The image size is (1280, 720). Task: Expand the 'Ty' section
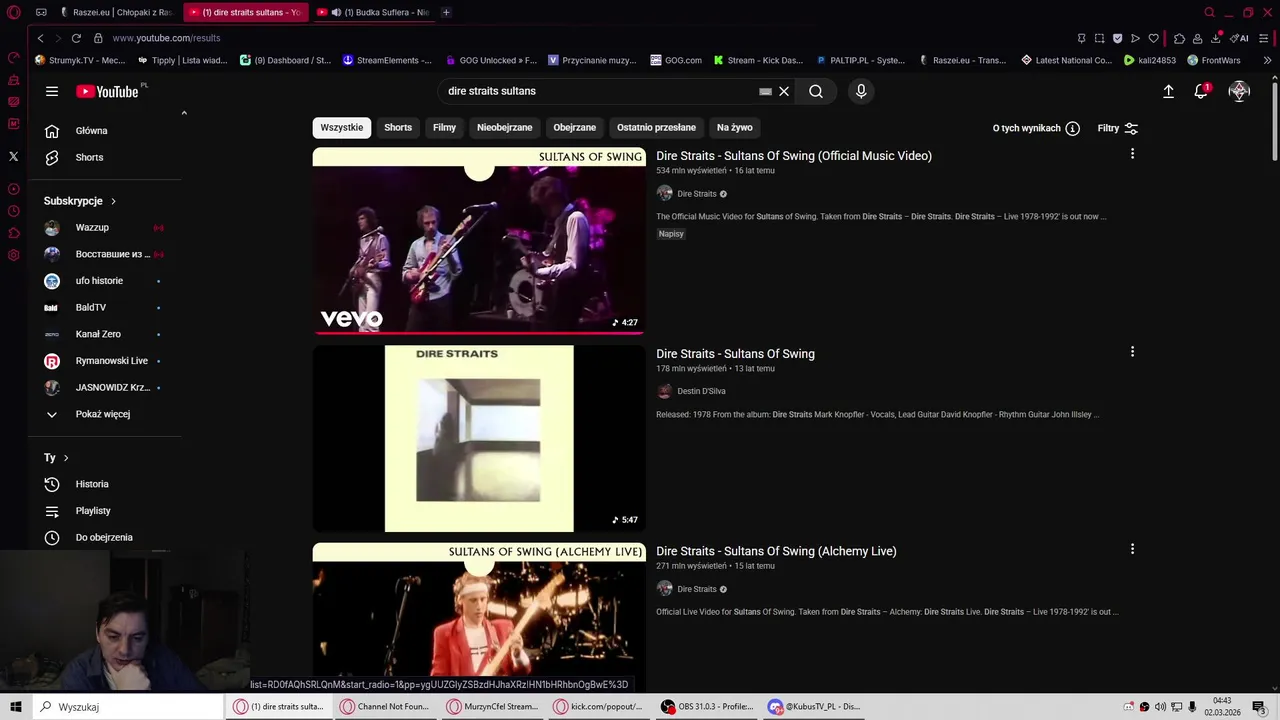pos(56,457)
